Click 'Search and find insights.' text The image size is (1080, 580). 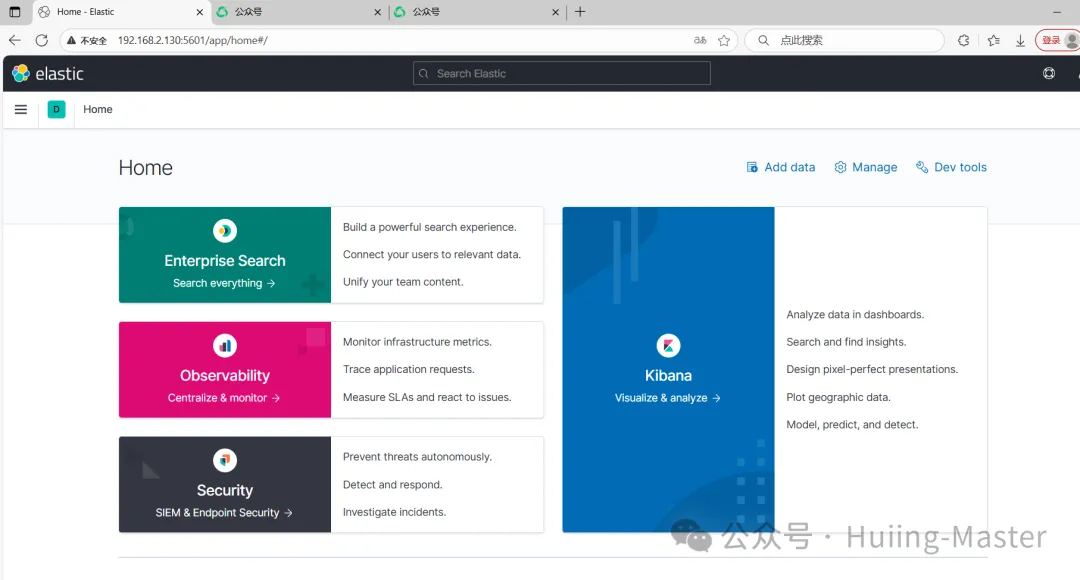(x=847, y=342)
